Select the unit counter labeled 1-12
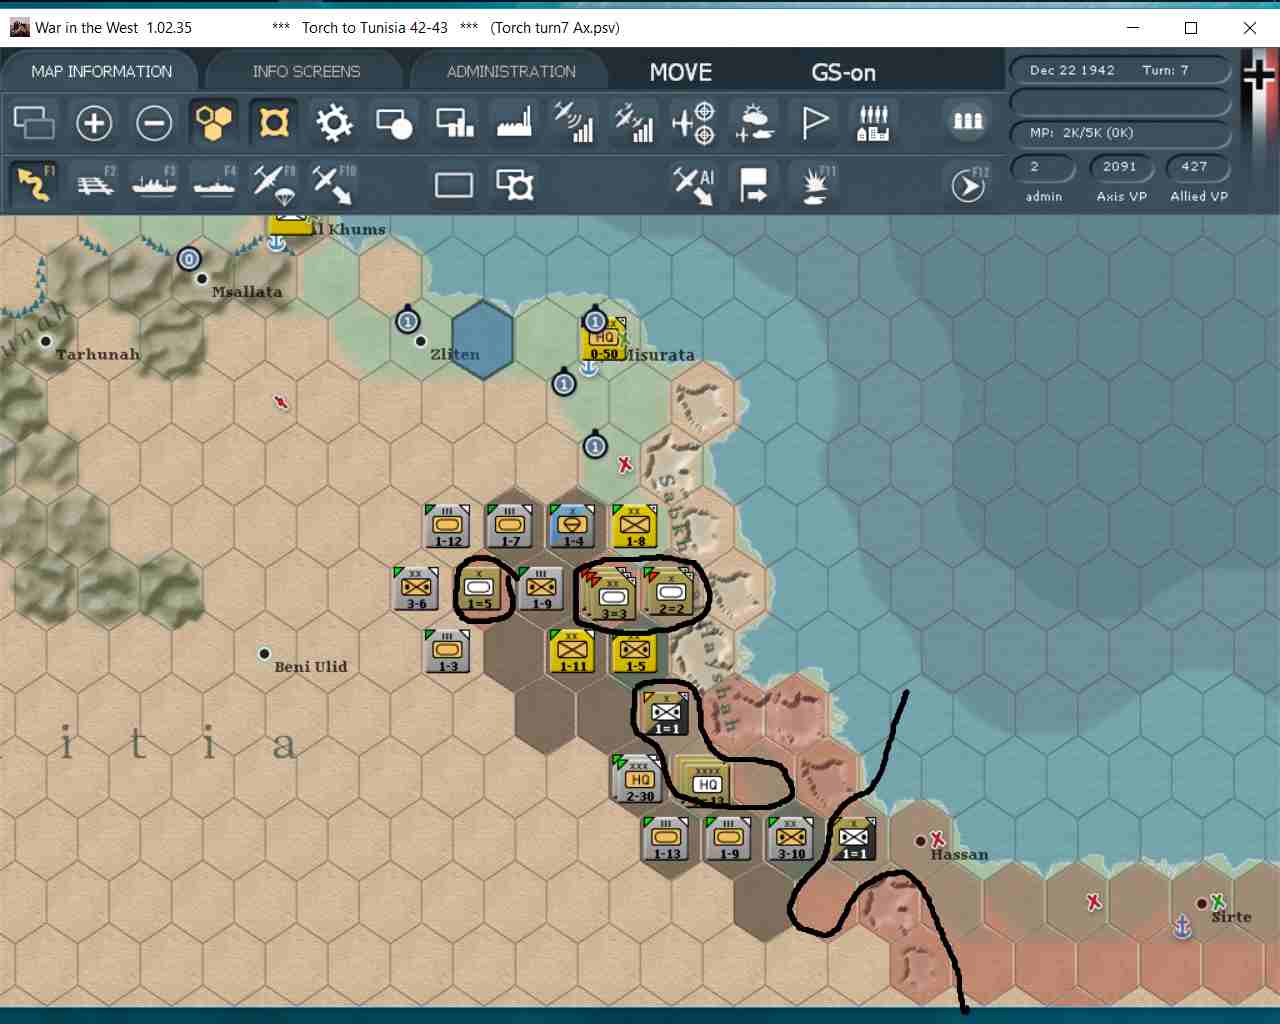Screen dimensions: 1280x1024 [x=448, y=526]
